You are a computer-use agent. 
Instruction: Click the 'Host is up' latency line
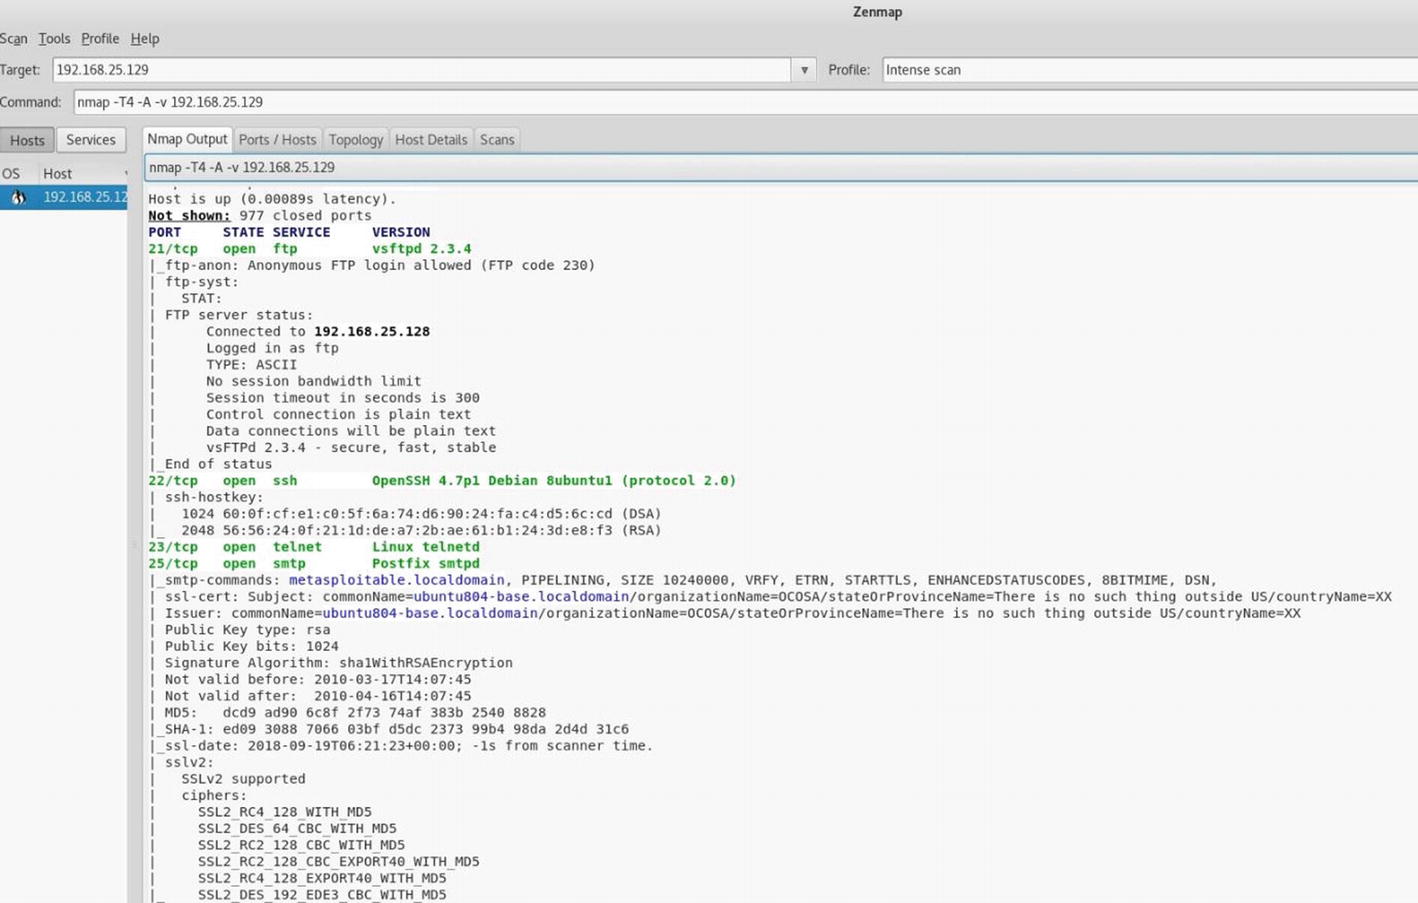click(x=272, y=199)
